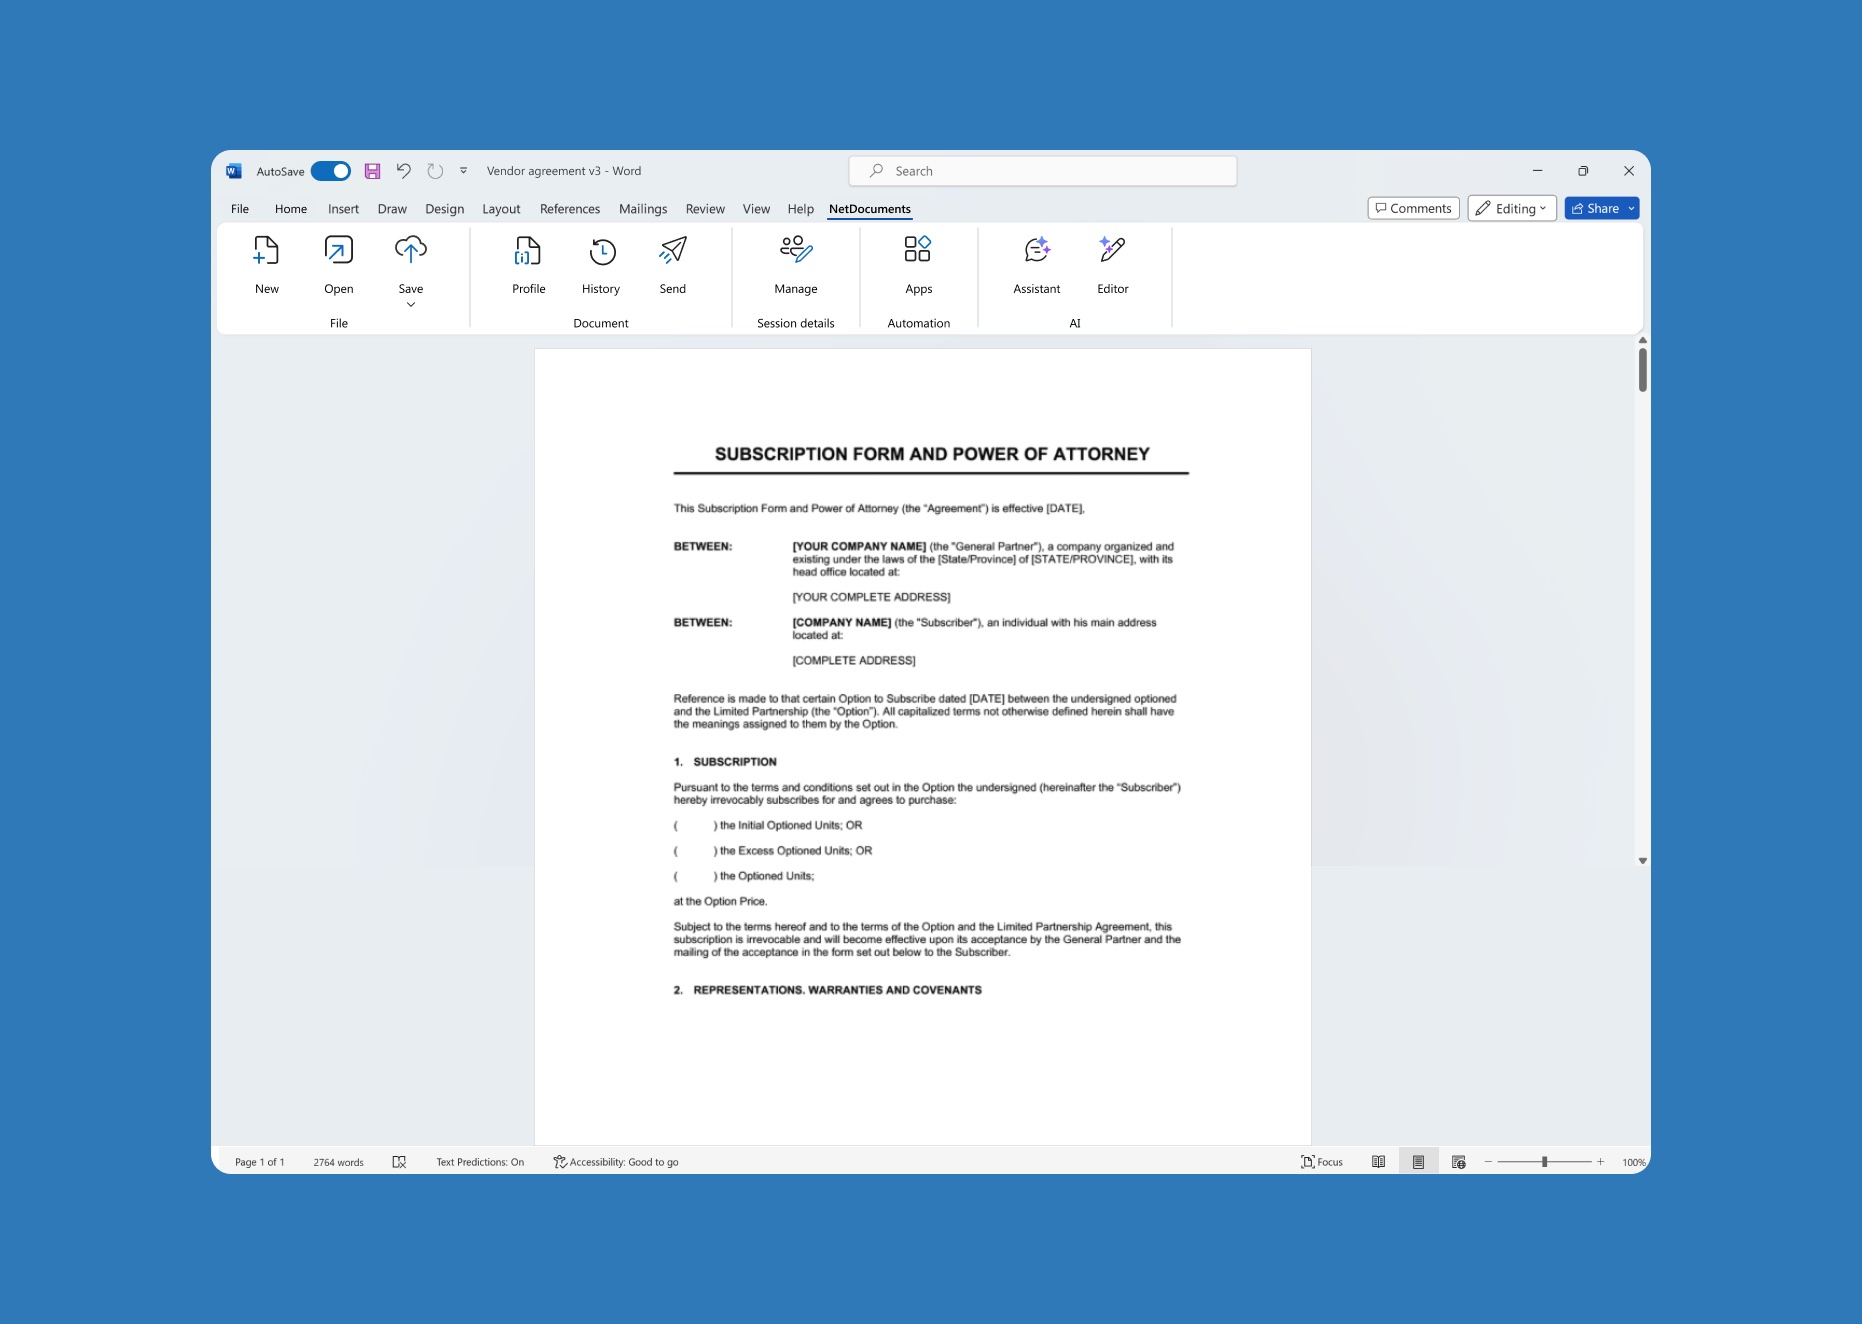This screenshot has height=1324, width=1862.
Task: Open the Editing mode dropdown
Action: coord(1512,208)
